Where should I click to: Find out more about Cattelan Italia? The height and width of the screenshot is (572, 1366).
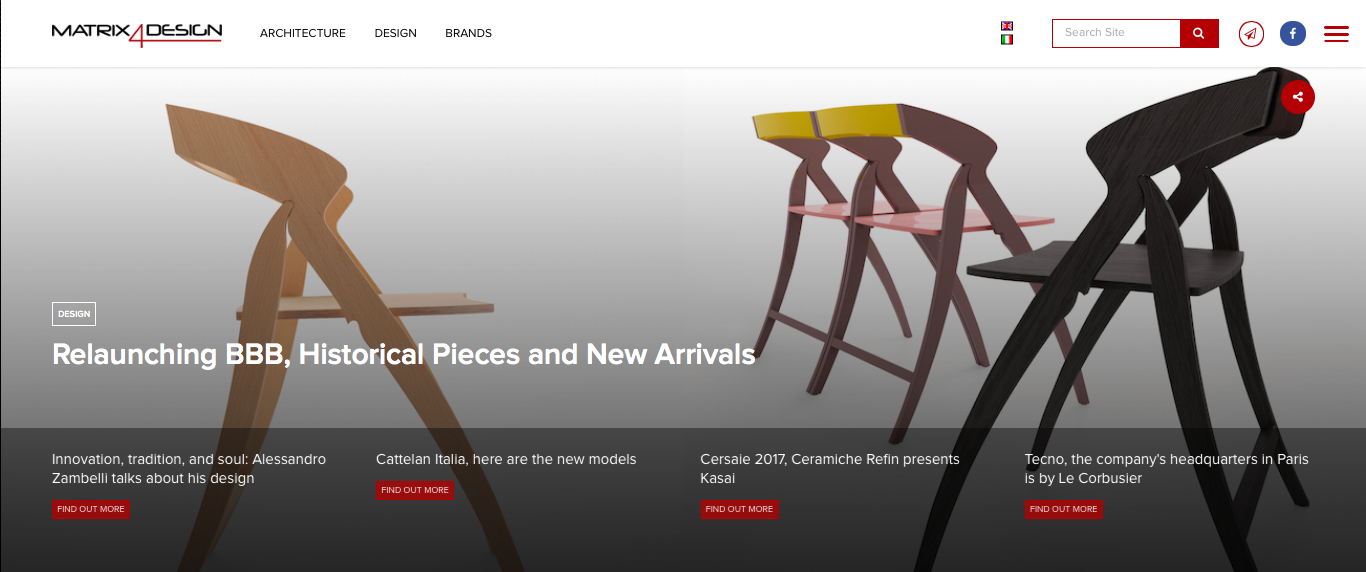[x=415, y=490]
